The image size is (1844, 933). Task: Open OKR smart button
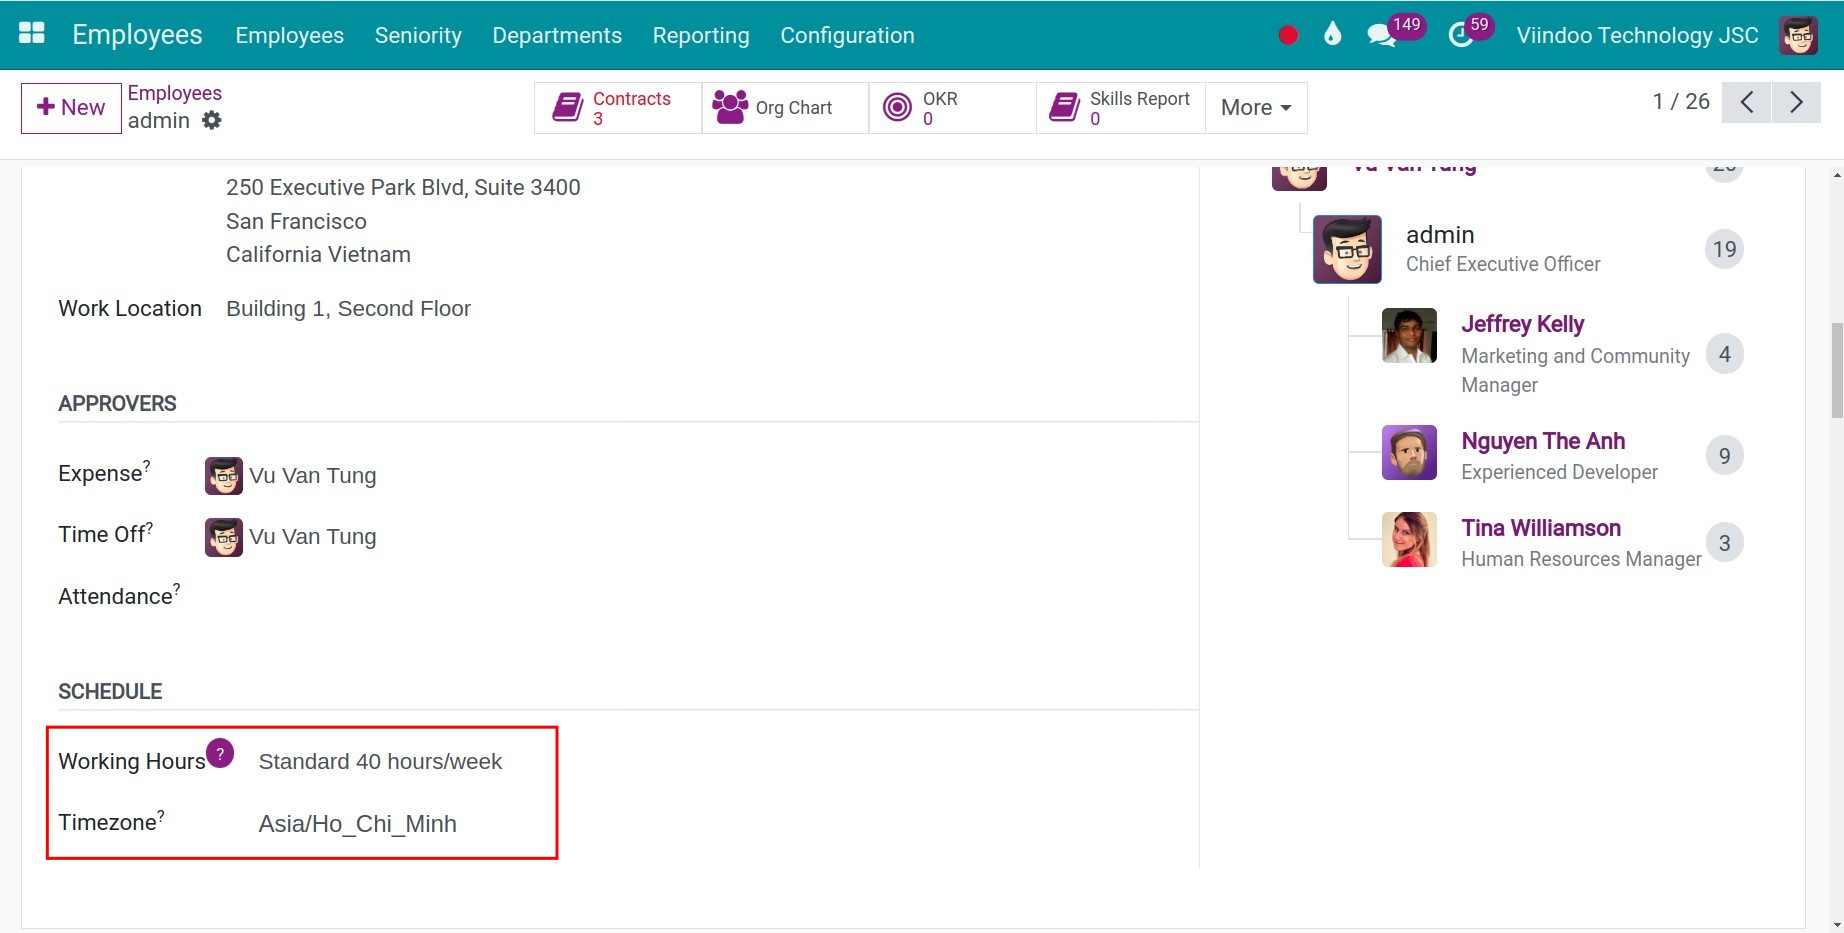tap(952, 108)
